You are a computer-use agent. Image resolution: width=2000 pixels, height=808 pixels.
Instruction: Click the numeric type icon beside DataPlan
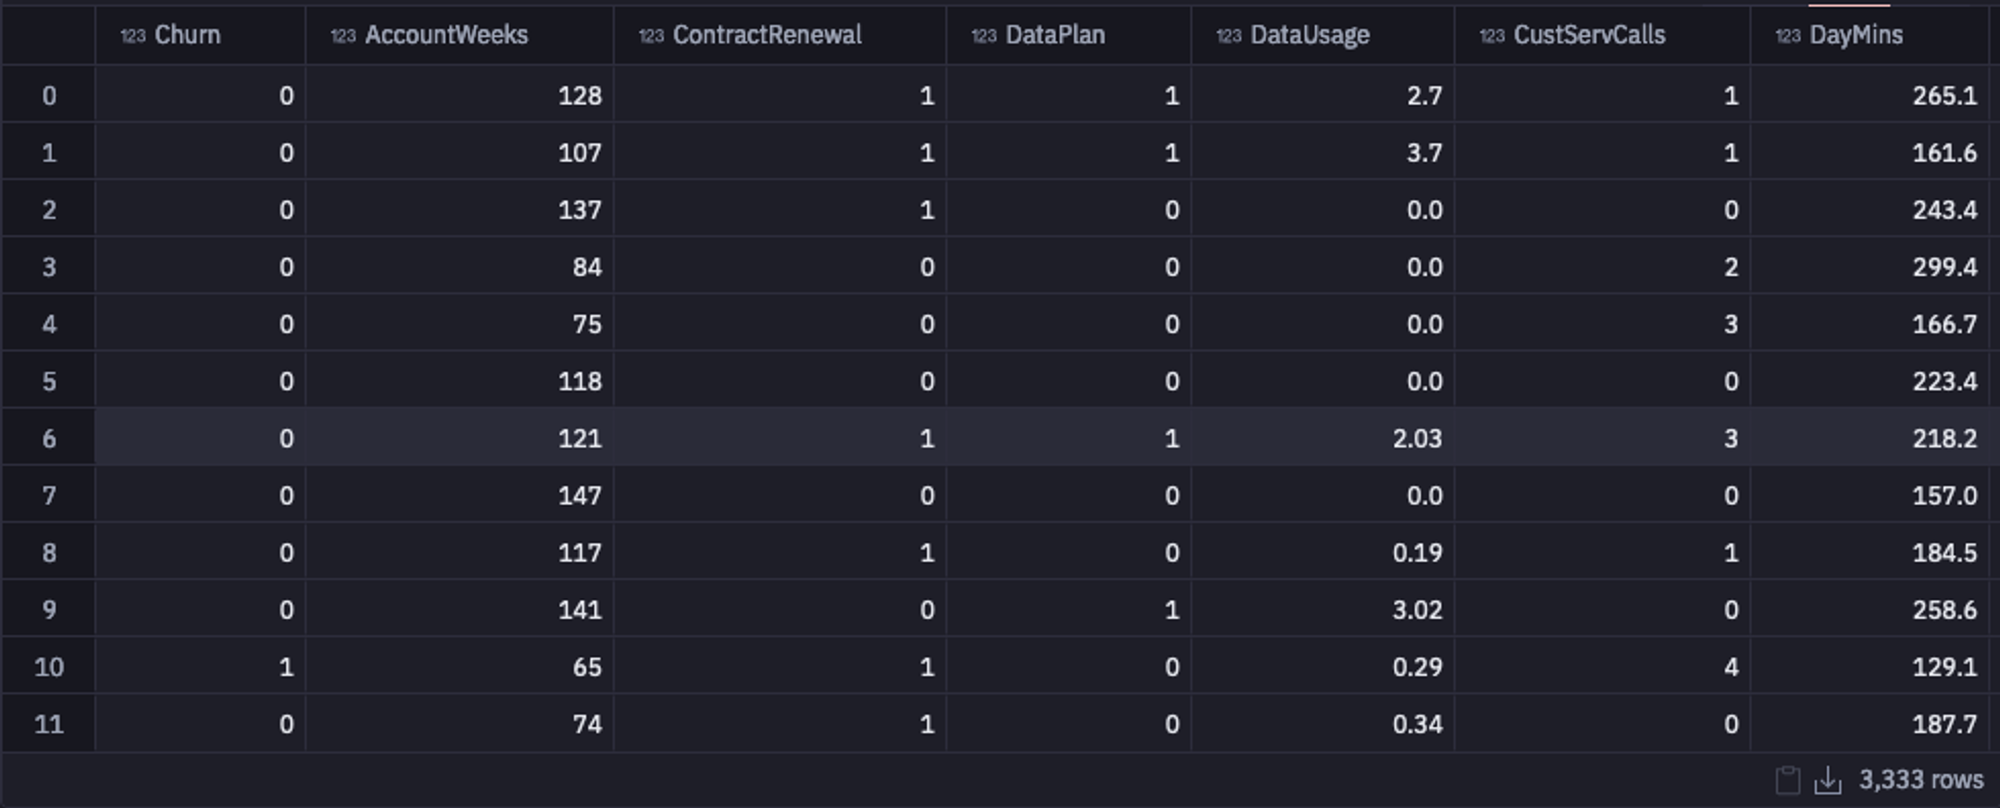point(984,36)
